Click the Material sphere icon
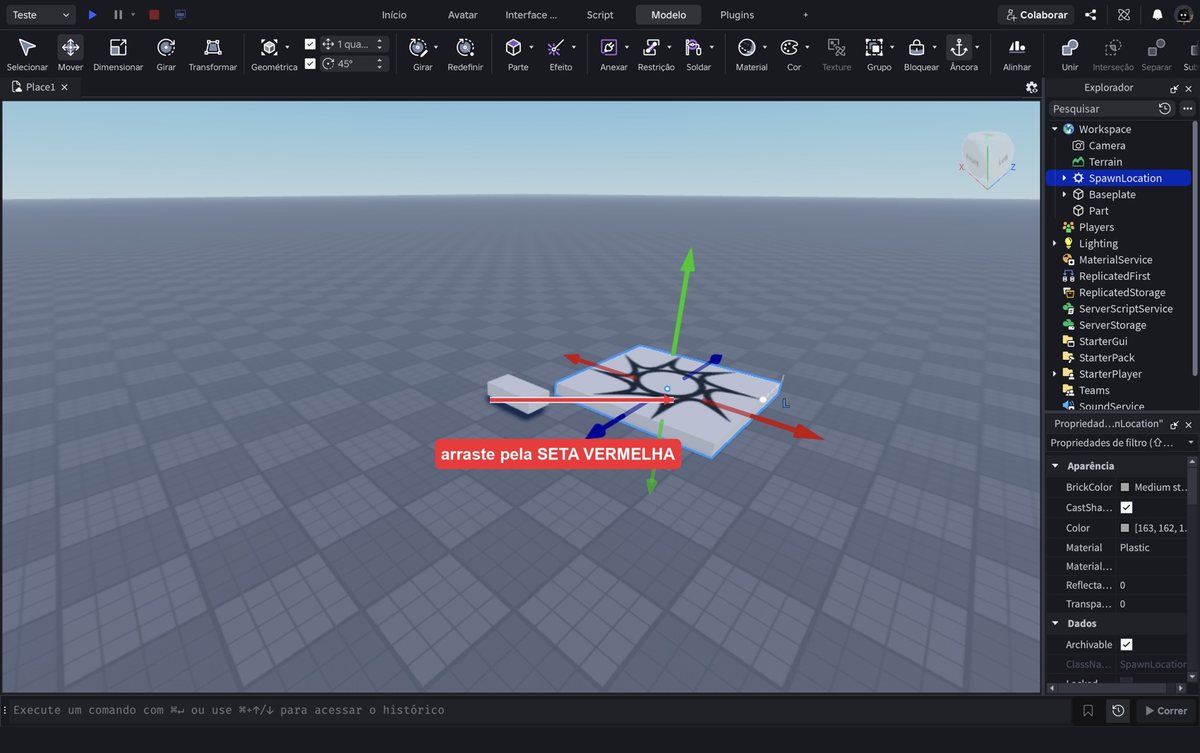Viewport: 1200px width, 753px height. tap(747, 47)
